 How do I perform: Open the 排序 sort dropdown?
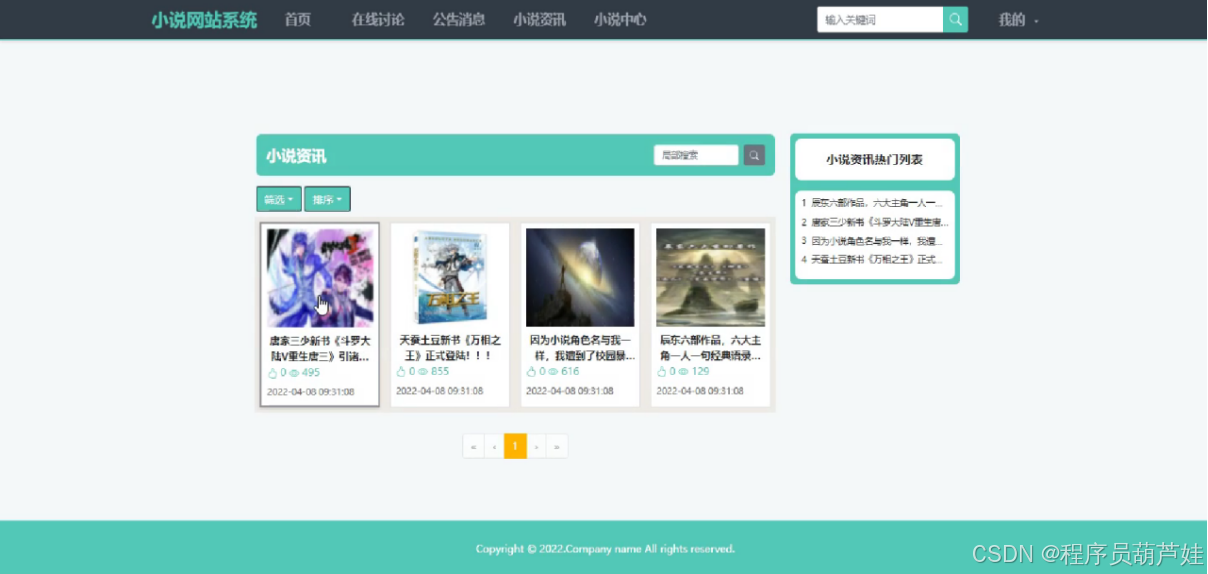pos(327,199)
